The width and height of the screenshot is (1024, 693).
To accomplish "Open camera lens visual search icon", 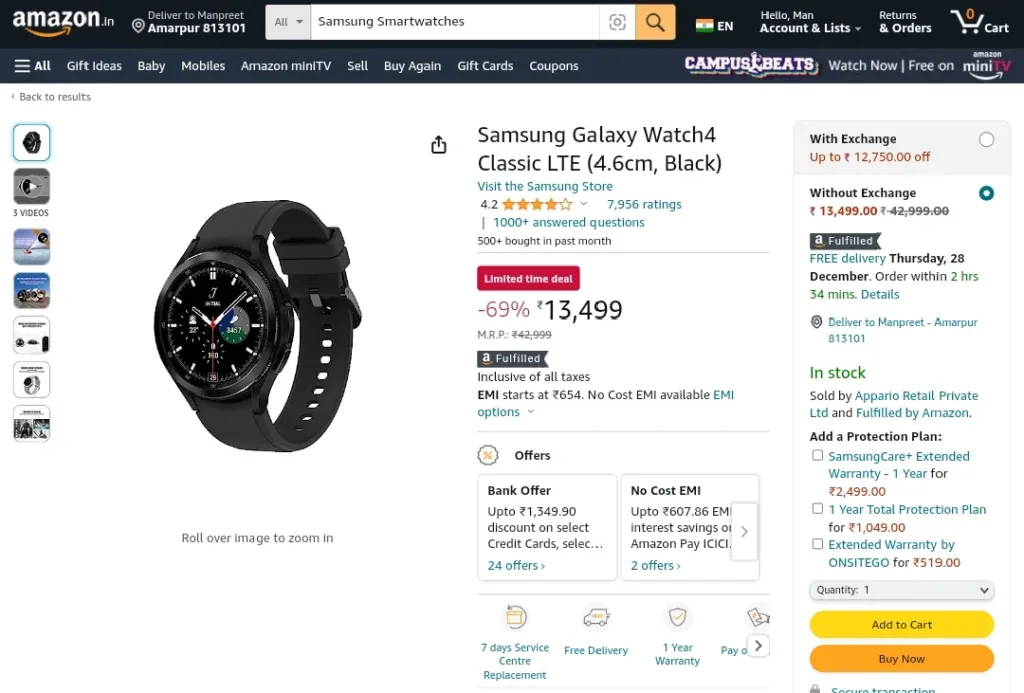I will (617, 22).
